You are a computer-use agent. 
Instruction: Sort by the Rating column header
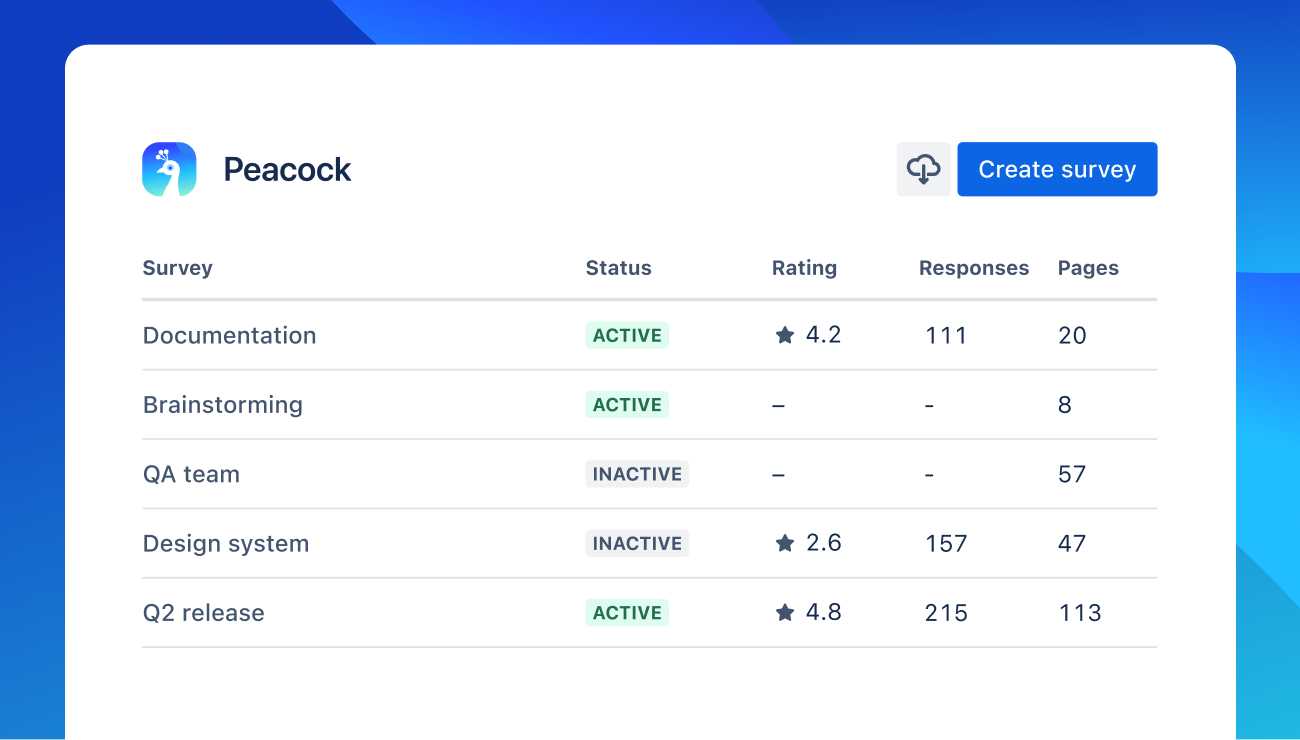[804, 268]
